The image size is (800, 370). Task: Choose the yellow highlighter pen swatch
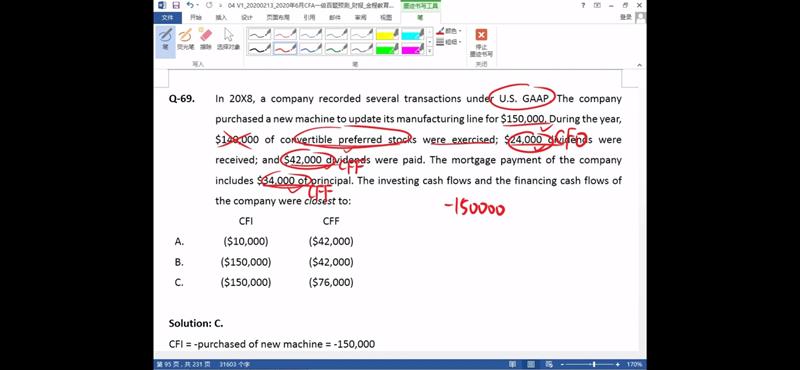click(x=387, y=34)
